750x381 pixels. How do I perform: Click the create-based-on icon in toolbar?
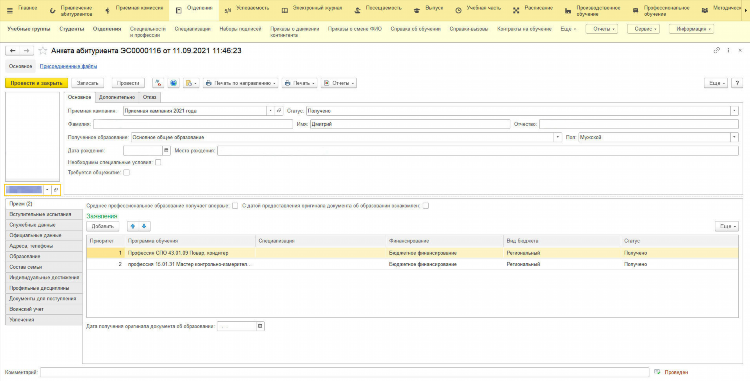click(x=191, y=83)
